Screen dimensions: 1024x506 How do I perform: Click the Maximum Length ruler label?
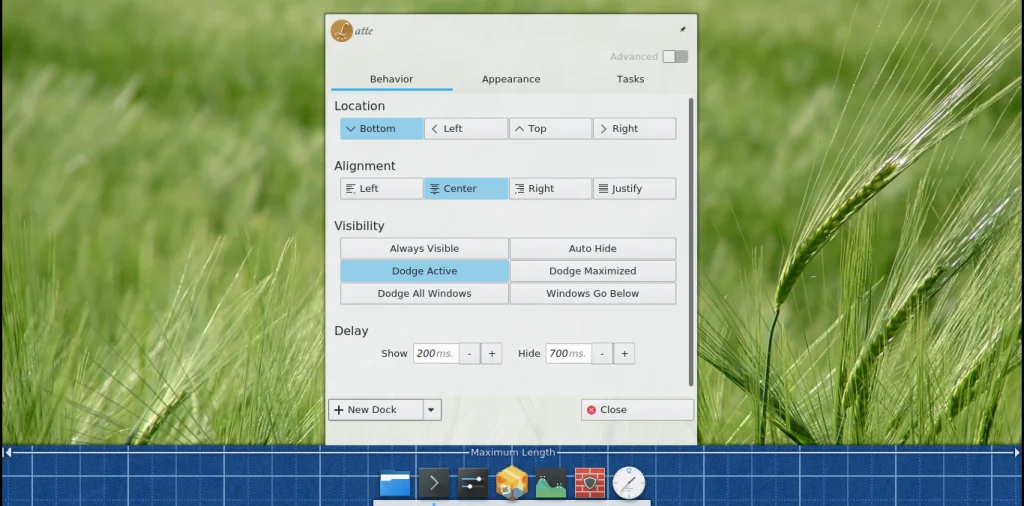pyautogui.click(x=513, y=452)
